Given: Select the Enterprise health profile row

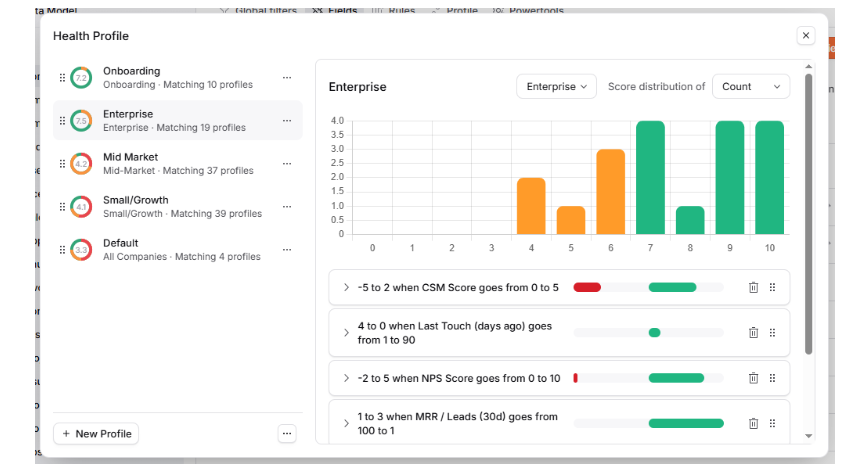Looking at the screenshot, I should [178, 120].
